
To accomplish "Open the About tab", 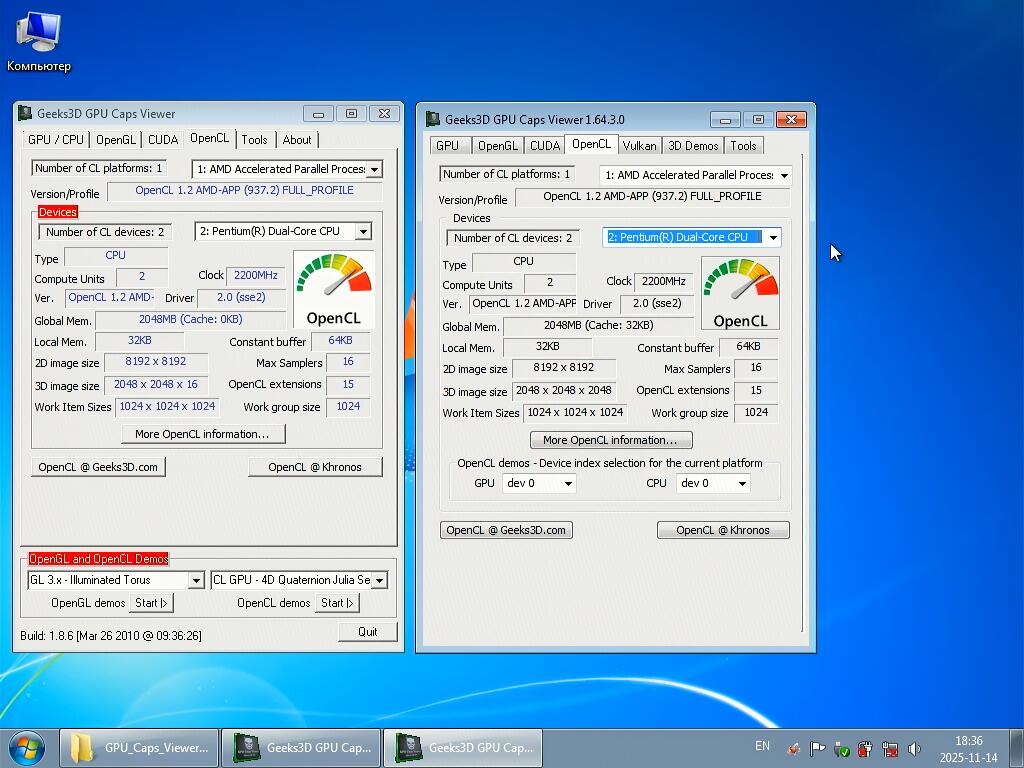I will 297,140.
